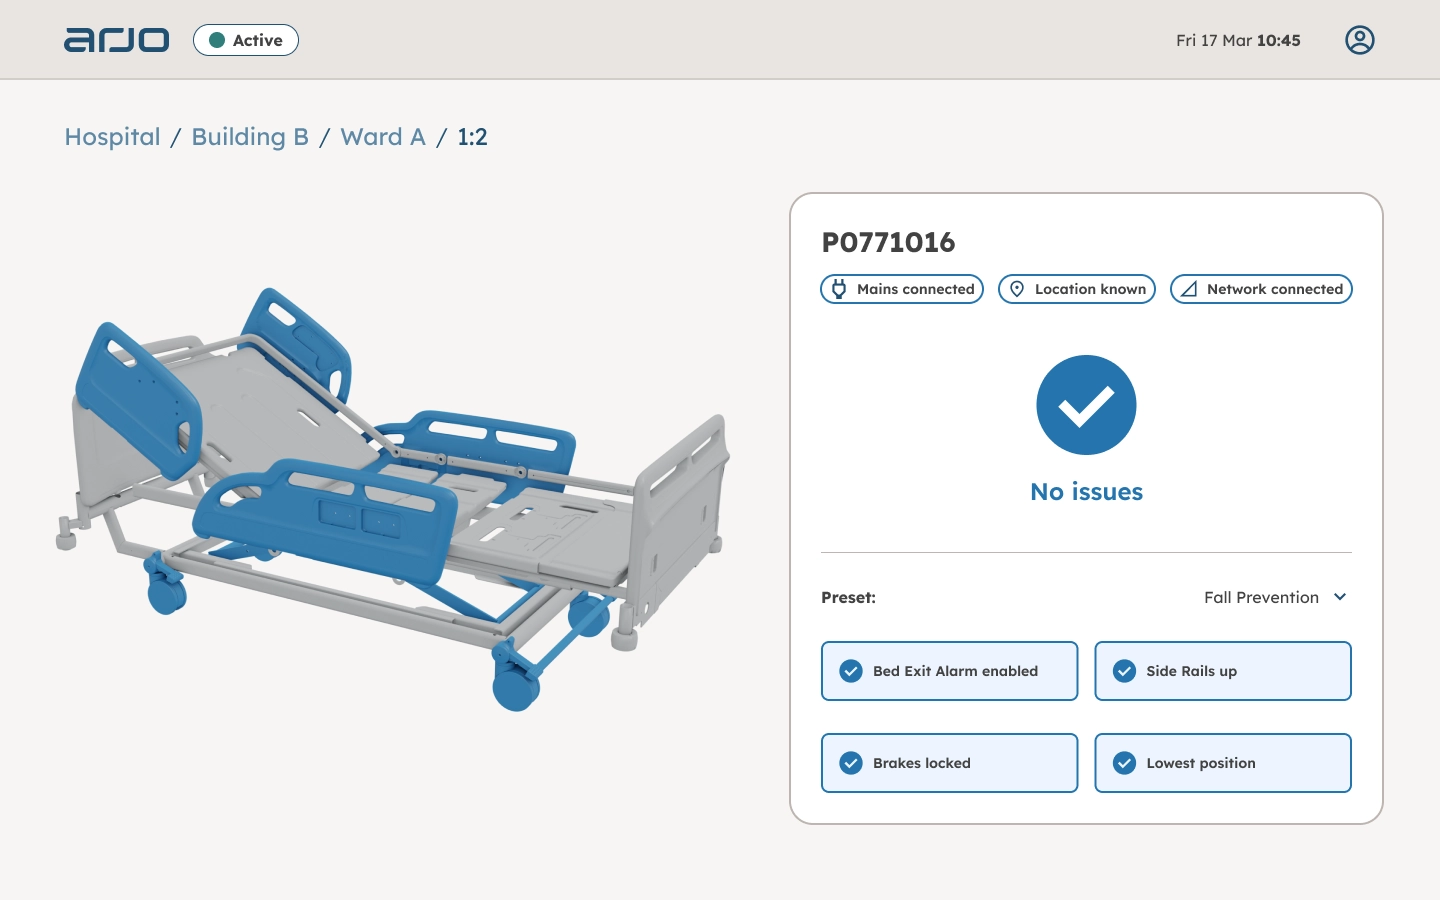Click the location pin icon
The width and height of the screenshot is (1440, 900).
1017,289
